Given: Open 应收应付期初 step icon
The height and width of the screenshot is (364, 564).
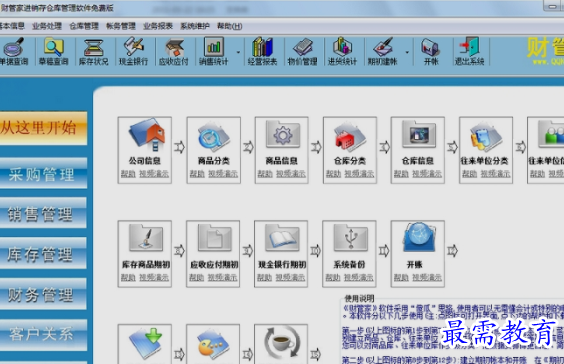Looking at the screenshot, I should 214,238.
